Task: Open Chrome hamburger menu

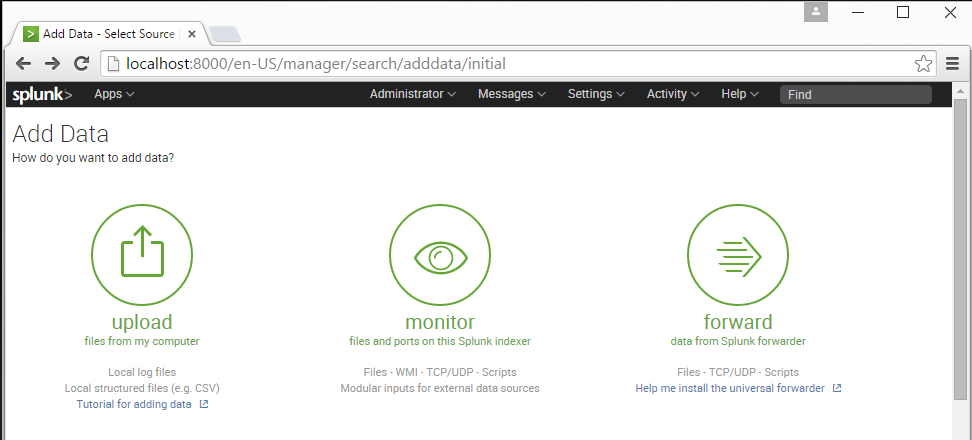Action: pyautogui.click(x=953, y=63)
